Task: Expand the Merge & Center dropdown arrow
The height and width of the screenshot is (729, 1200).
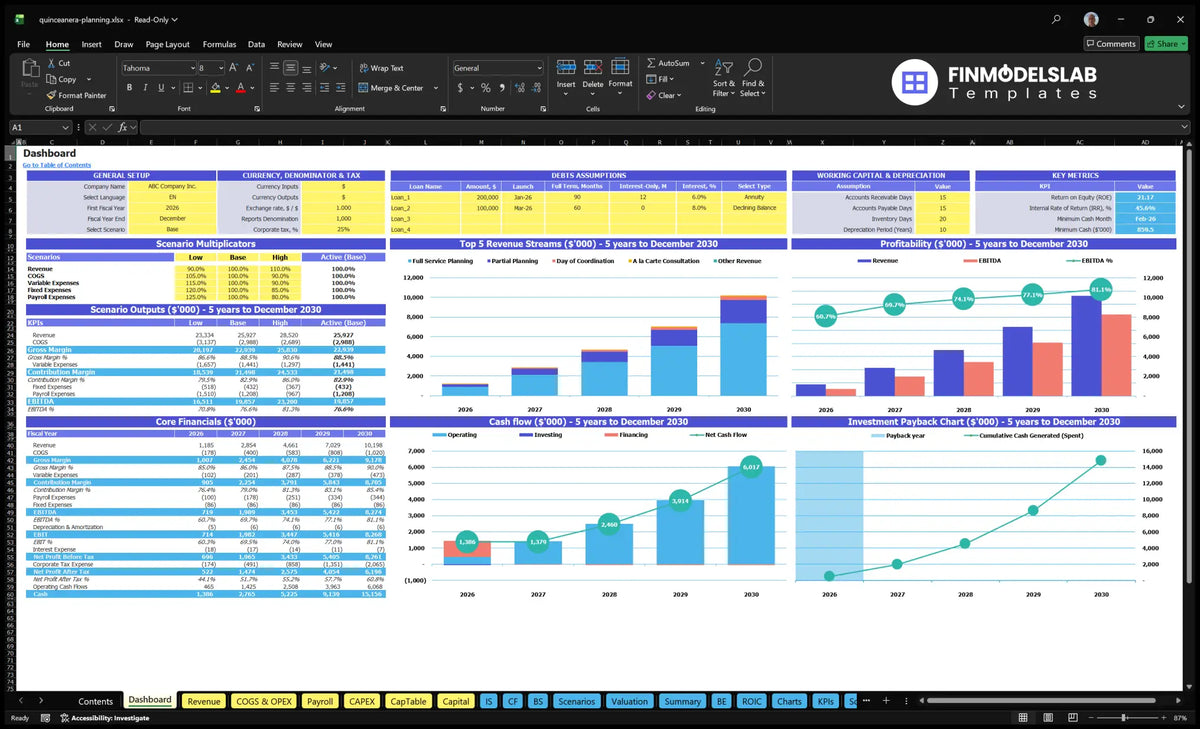Action: pyautogui.click(x=435, y=88)
